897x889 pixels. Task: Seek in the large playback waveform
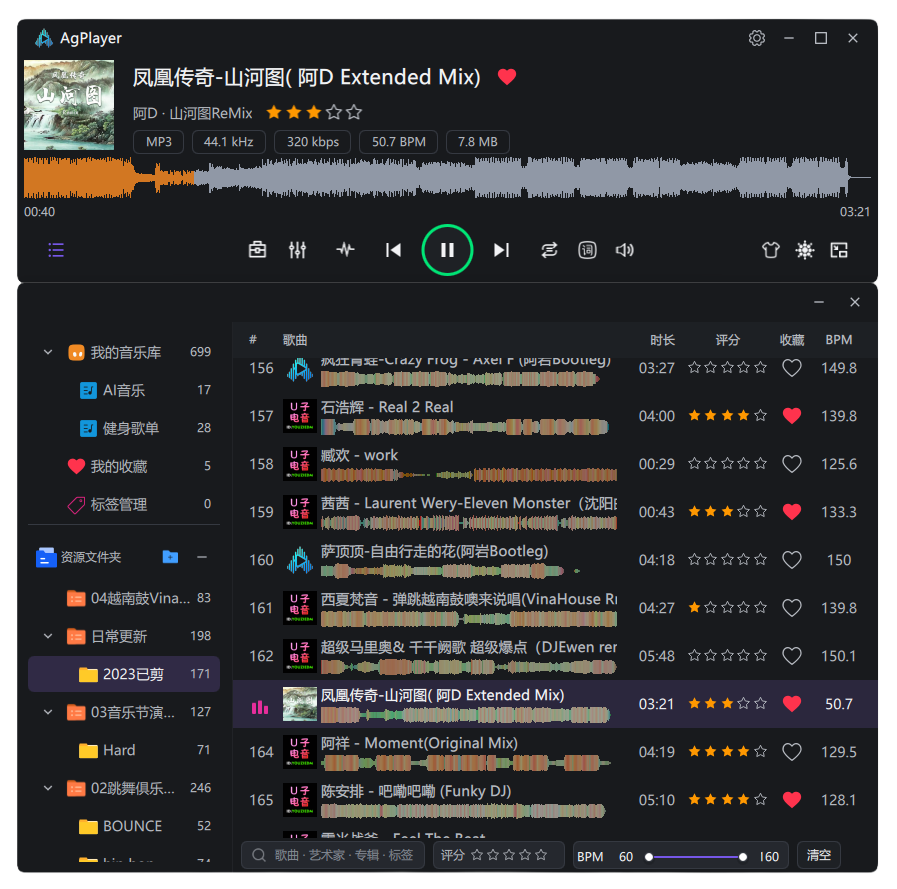coord(447,177)
